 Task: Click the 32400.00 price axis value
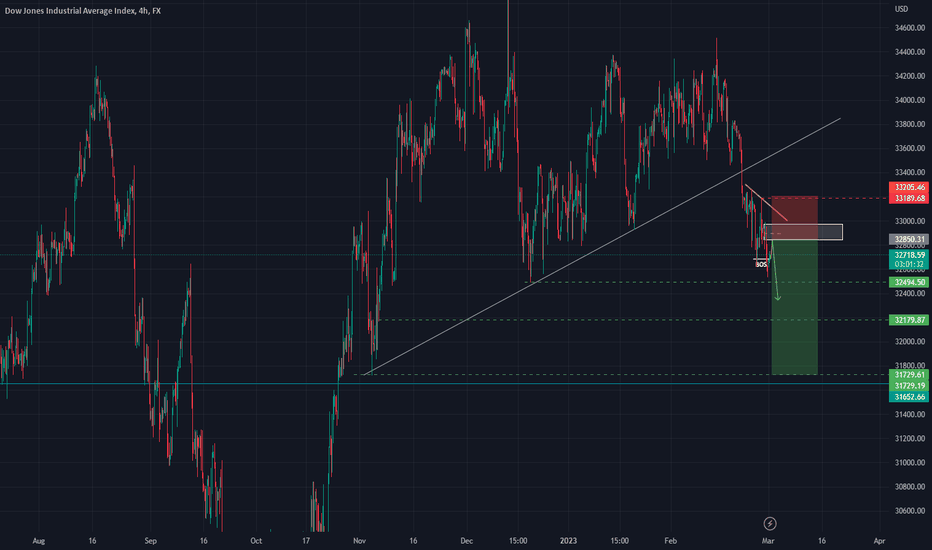[x=910, y=293]
